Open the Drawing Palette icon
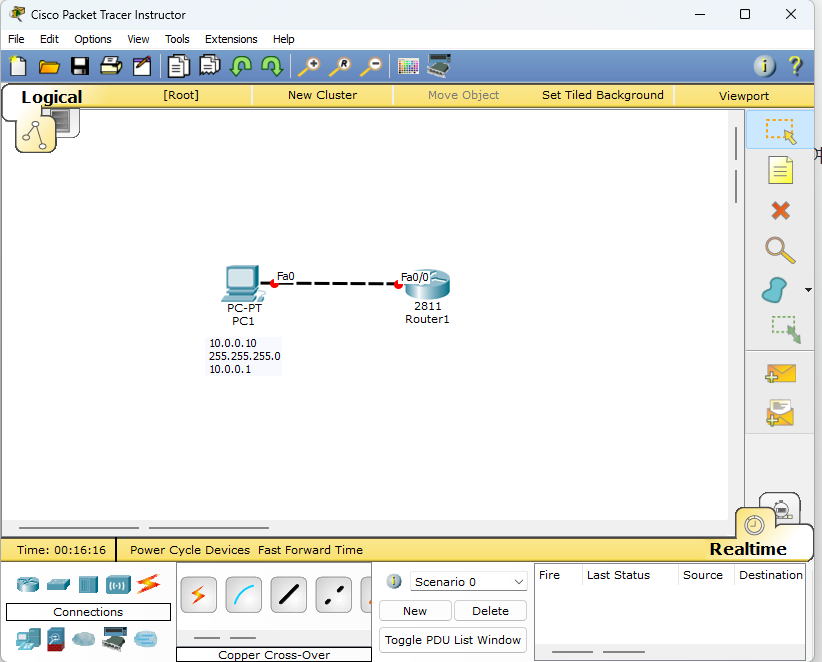Viewport: 822px width, 662px height. click(408, 66)
